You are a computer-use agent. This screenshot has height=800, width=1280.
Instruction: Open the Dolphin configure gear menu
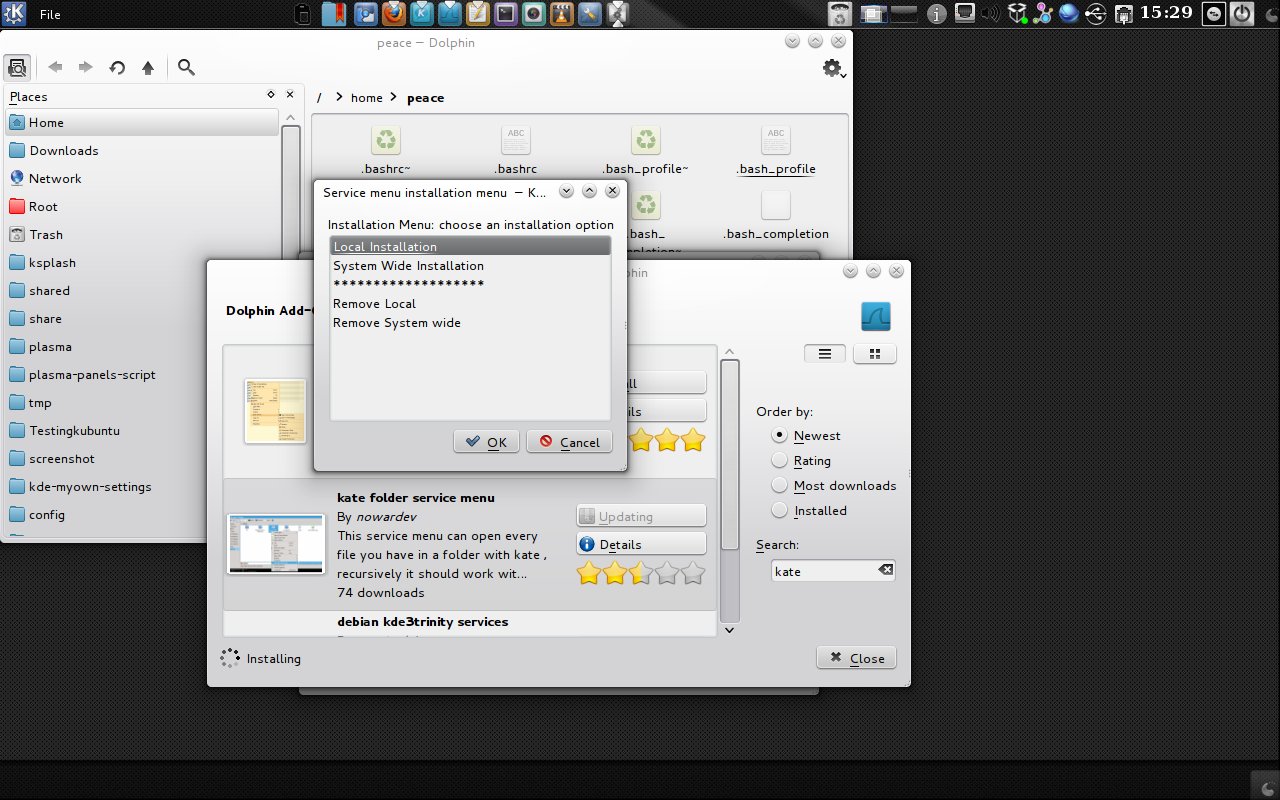coord(833,68)
